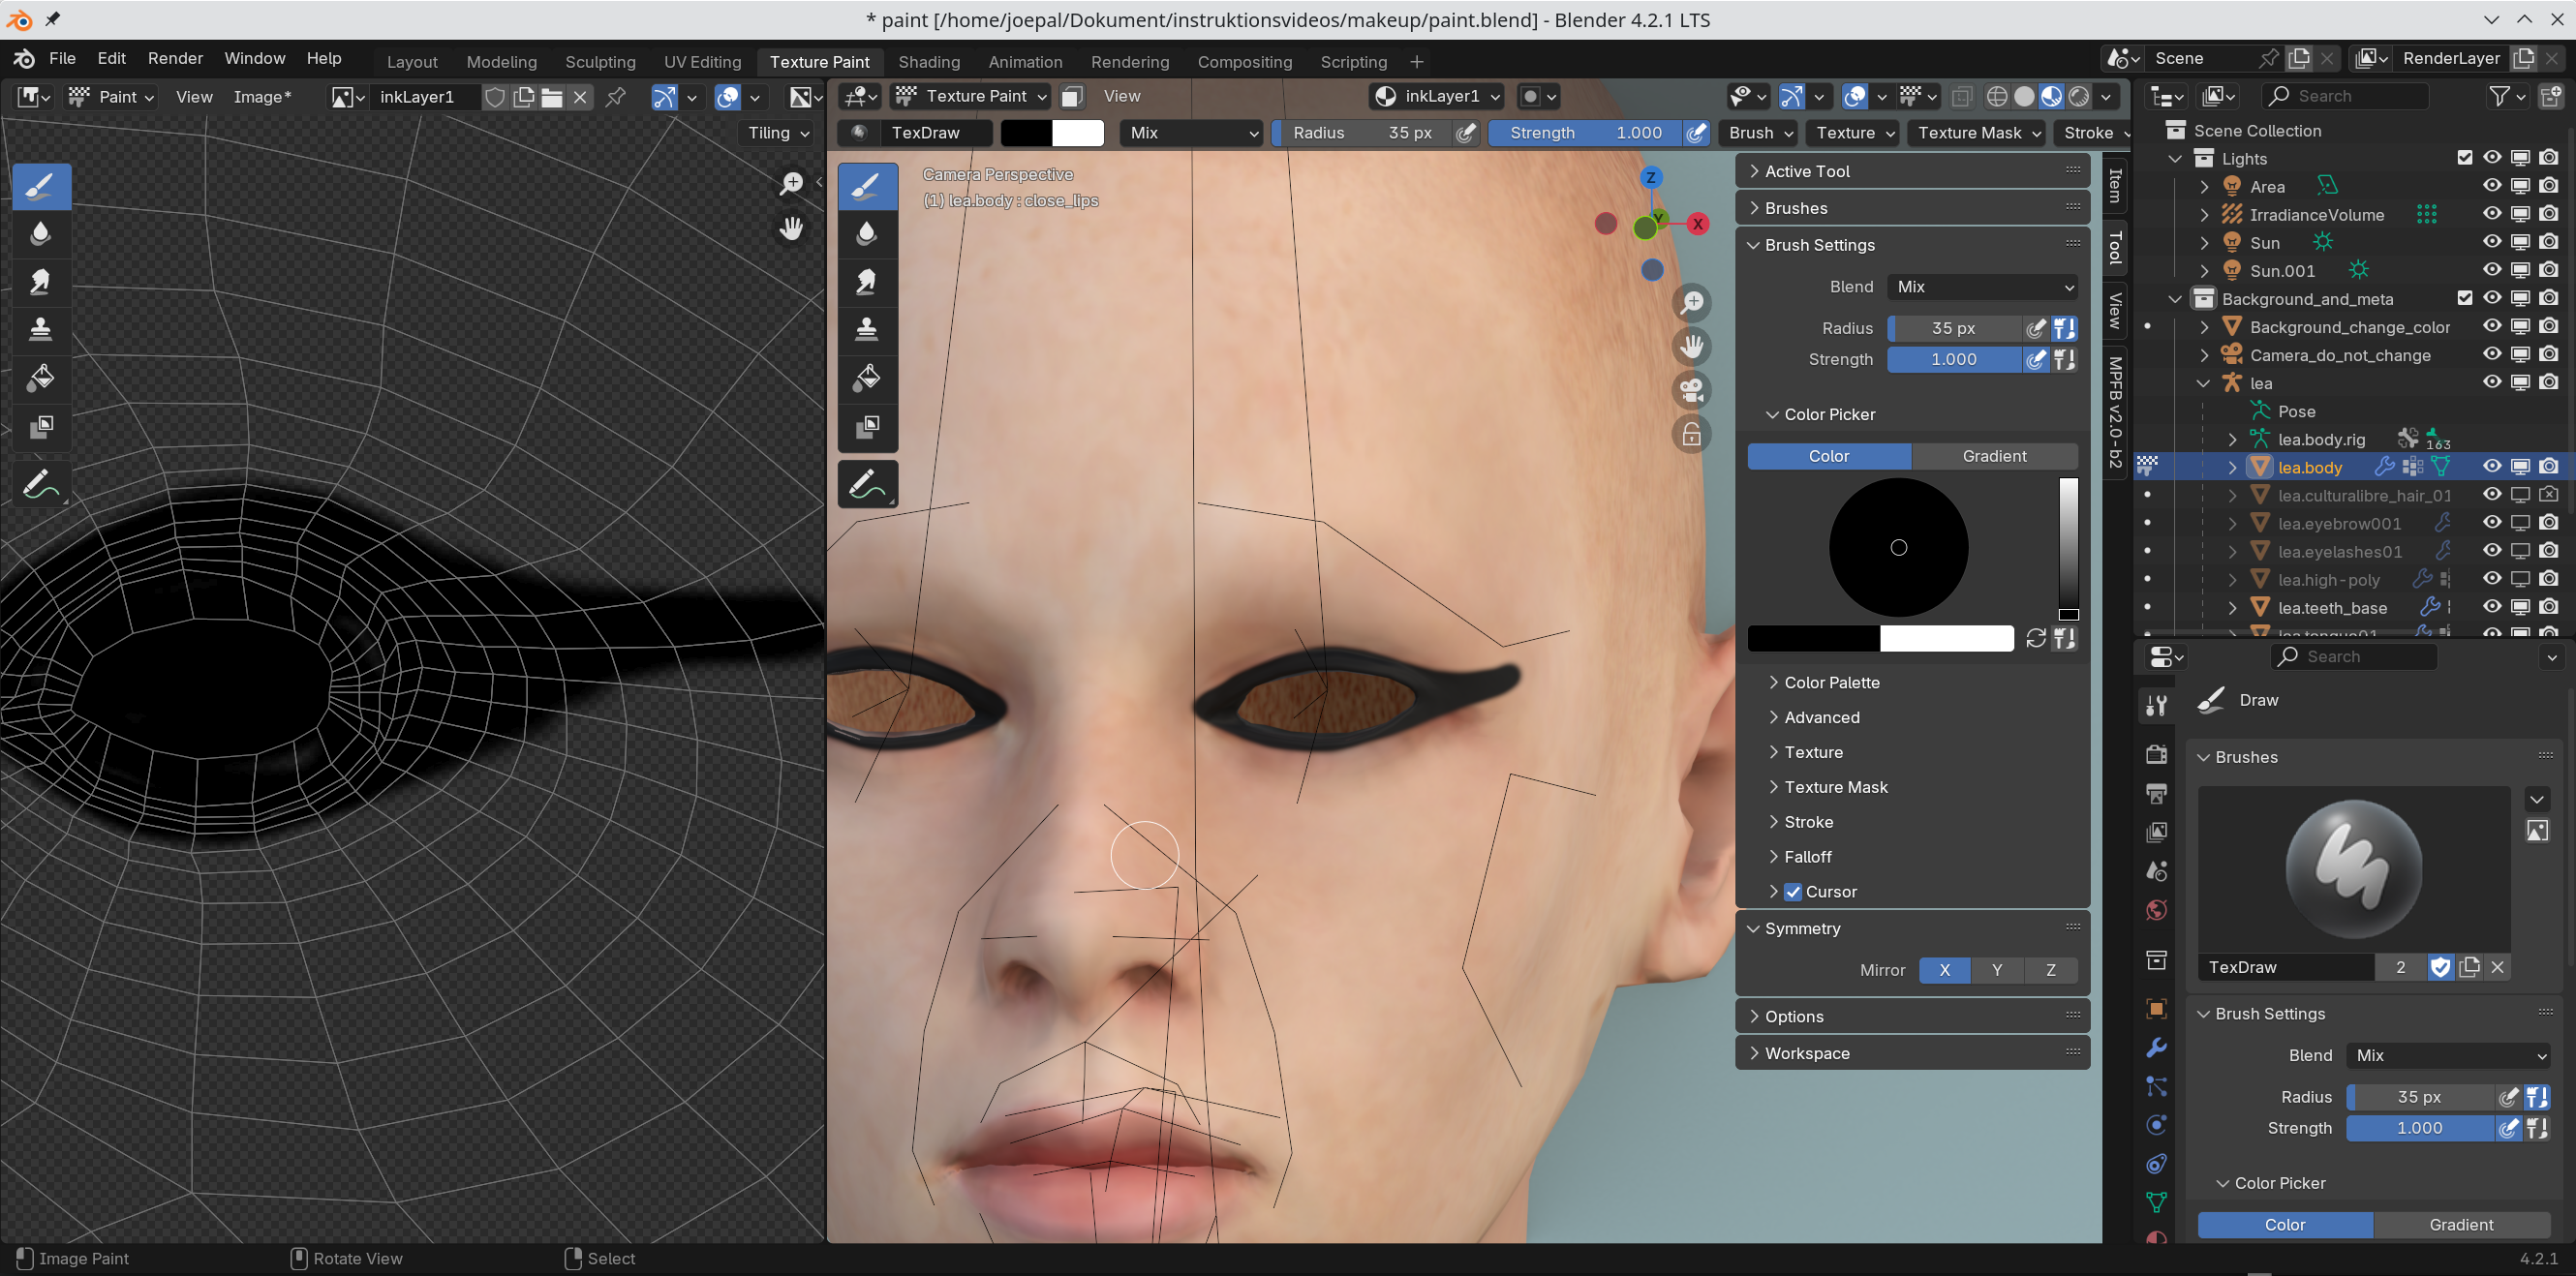Select the Clone tool in 3D viewport toolbar
2576x1276 pixels.
pos(866,330)
